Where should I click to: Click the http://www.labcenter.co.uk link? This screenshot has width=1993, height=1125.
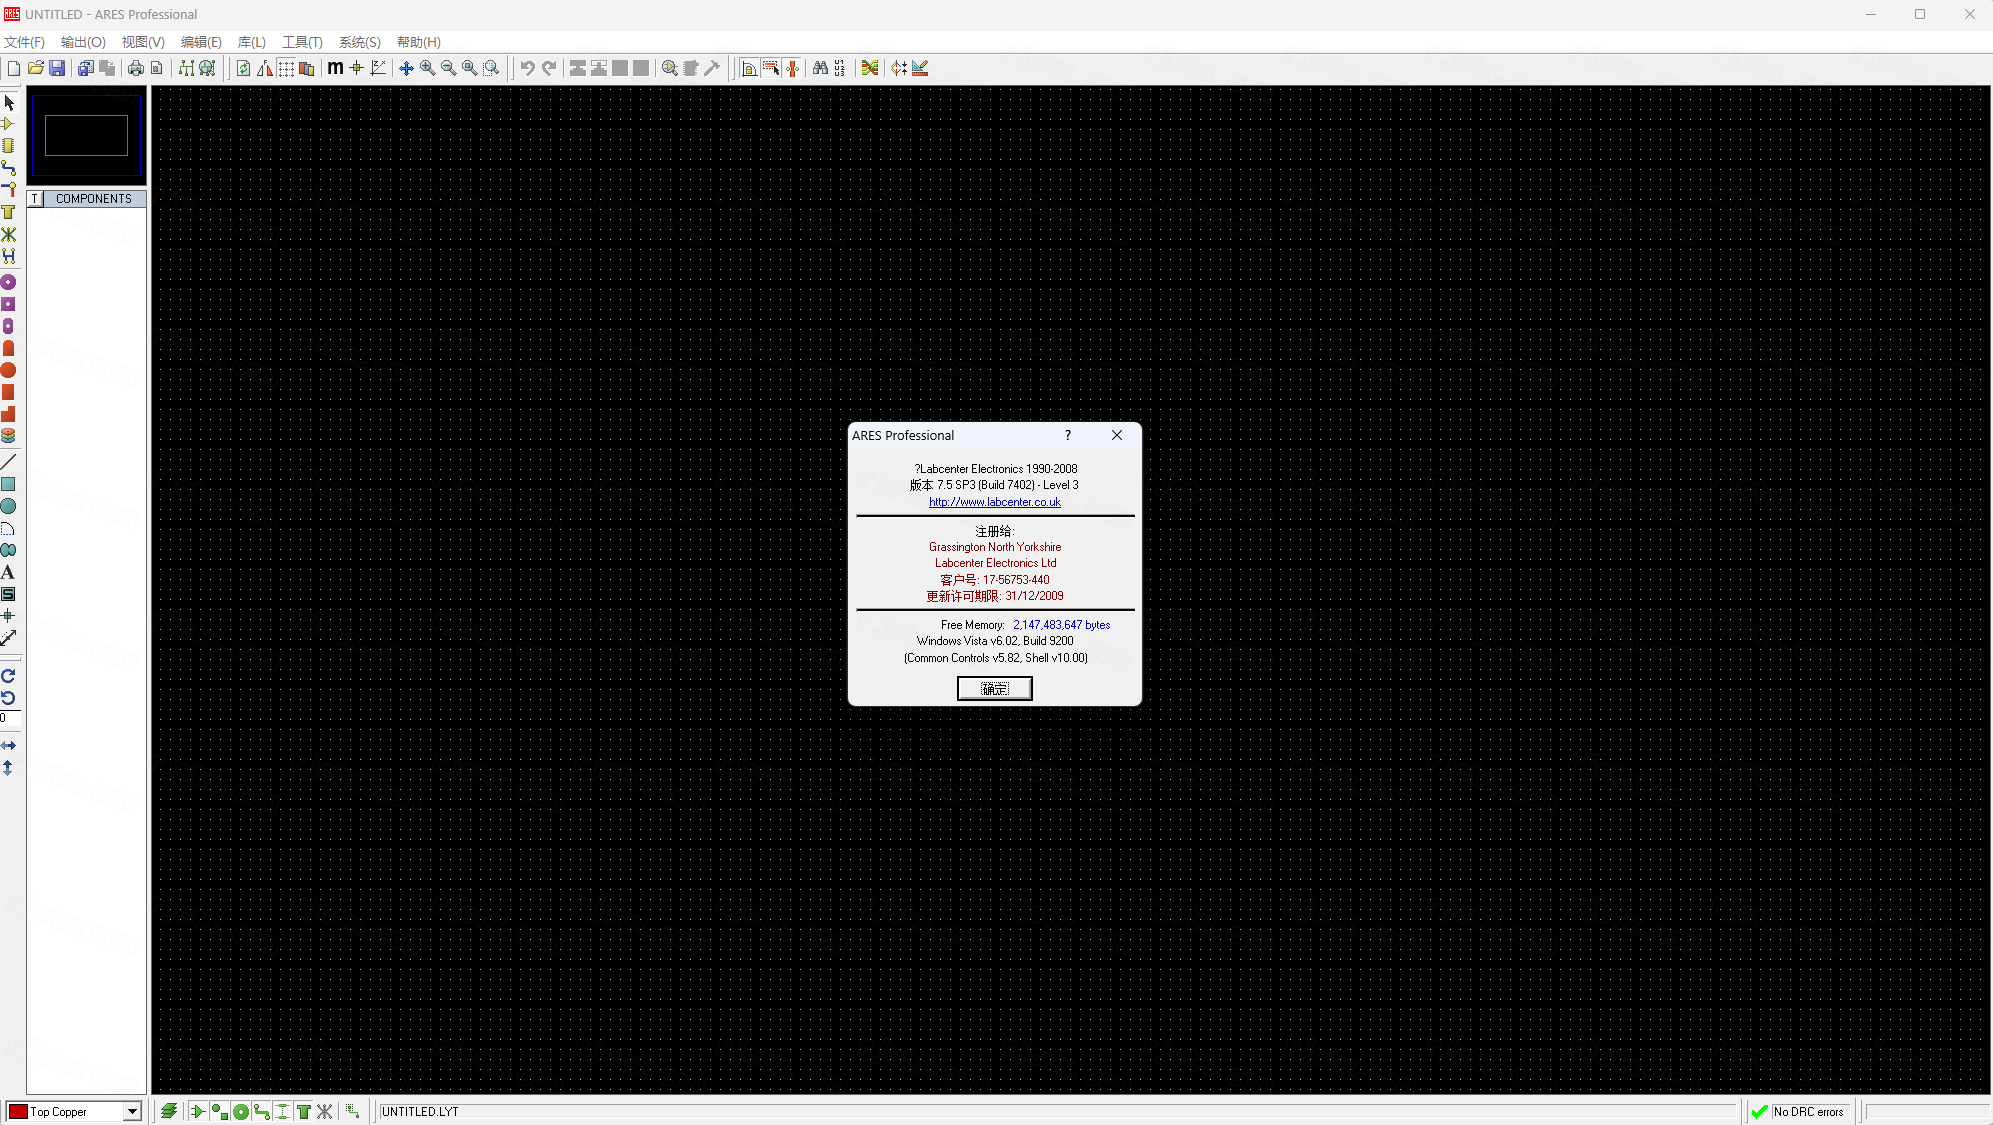(995, 501)
